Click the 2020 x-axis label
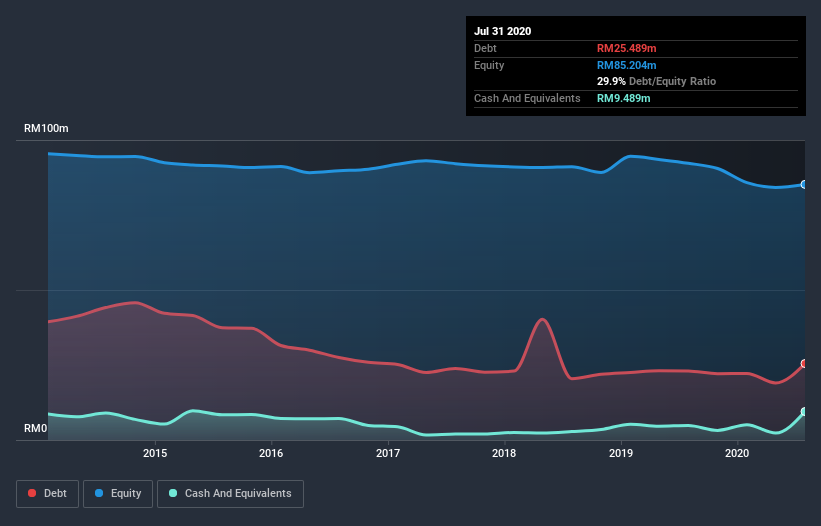The width and height of the screenshot is (821, 526). pos(737,453)
